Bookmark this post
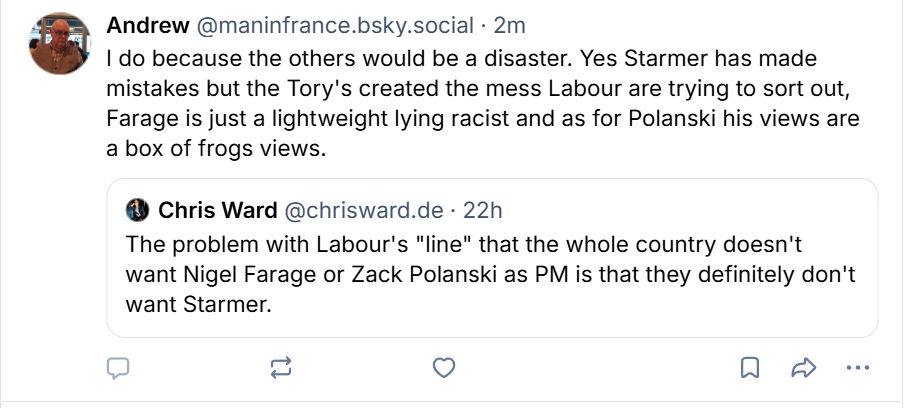910x408 pixels. click(748, 368)
